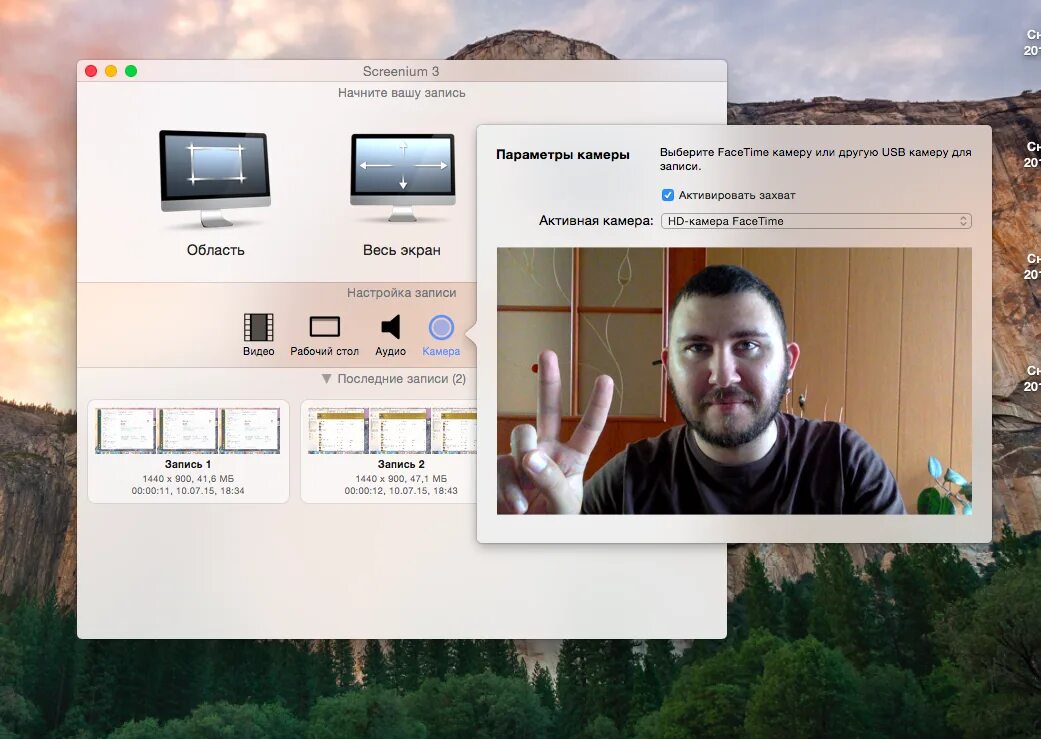Click the Параметры камеры heading

coord(563,155)
